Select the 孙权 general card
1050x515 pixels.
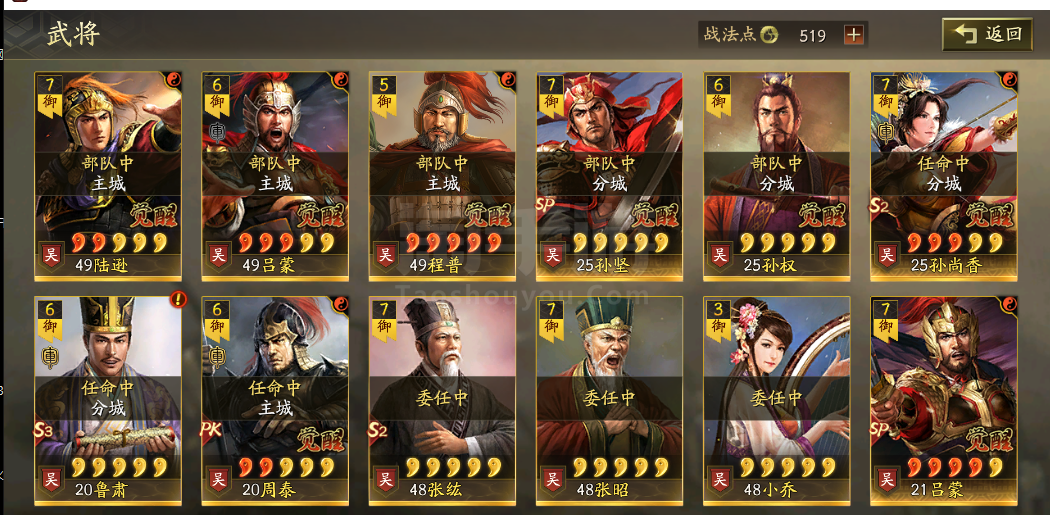[x=777, y=175]
